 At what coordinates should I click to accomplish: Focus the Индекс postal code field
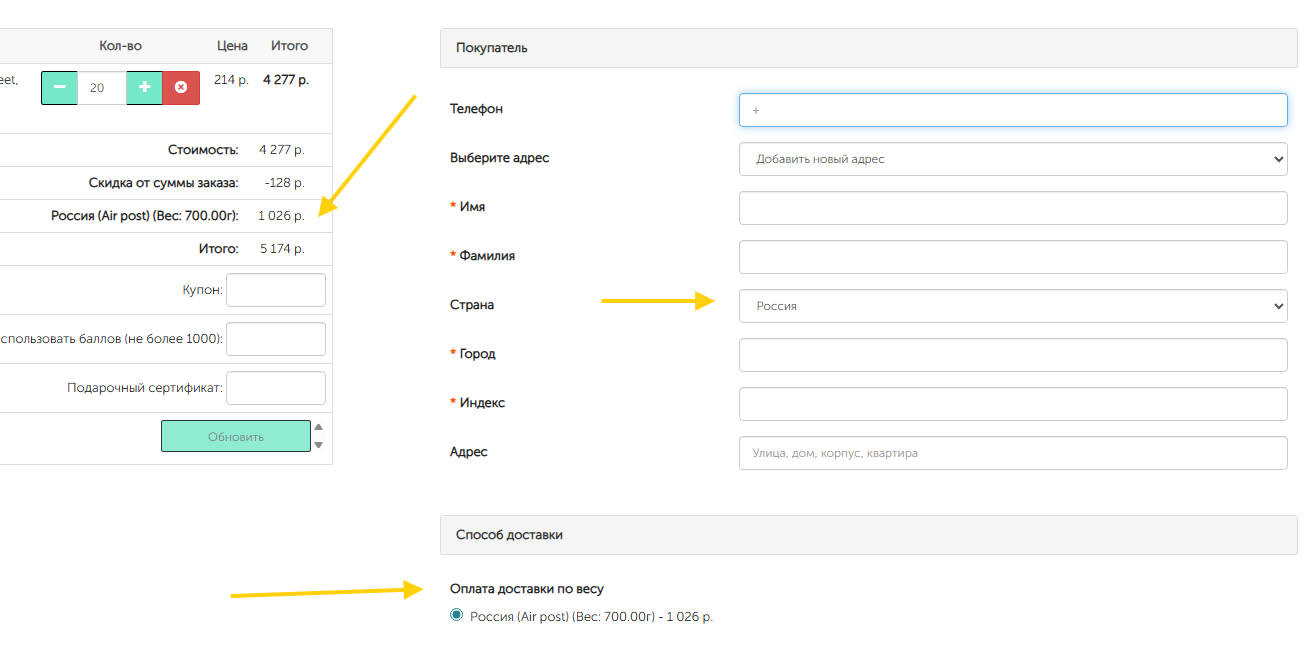tap(1012, 404)
